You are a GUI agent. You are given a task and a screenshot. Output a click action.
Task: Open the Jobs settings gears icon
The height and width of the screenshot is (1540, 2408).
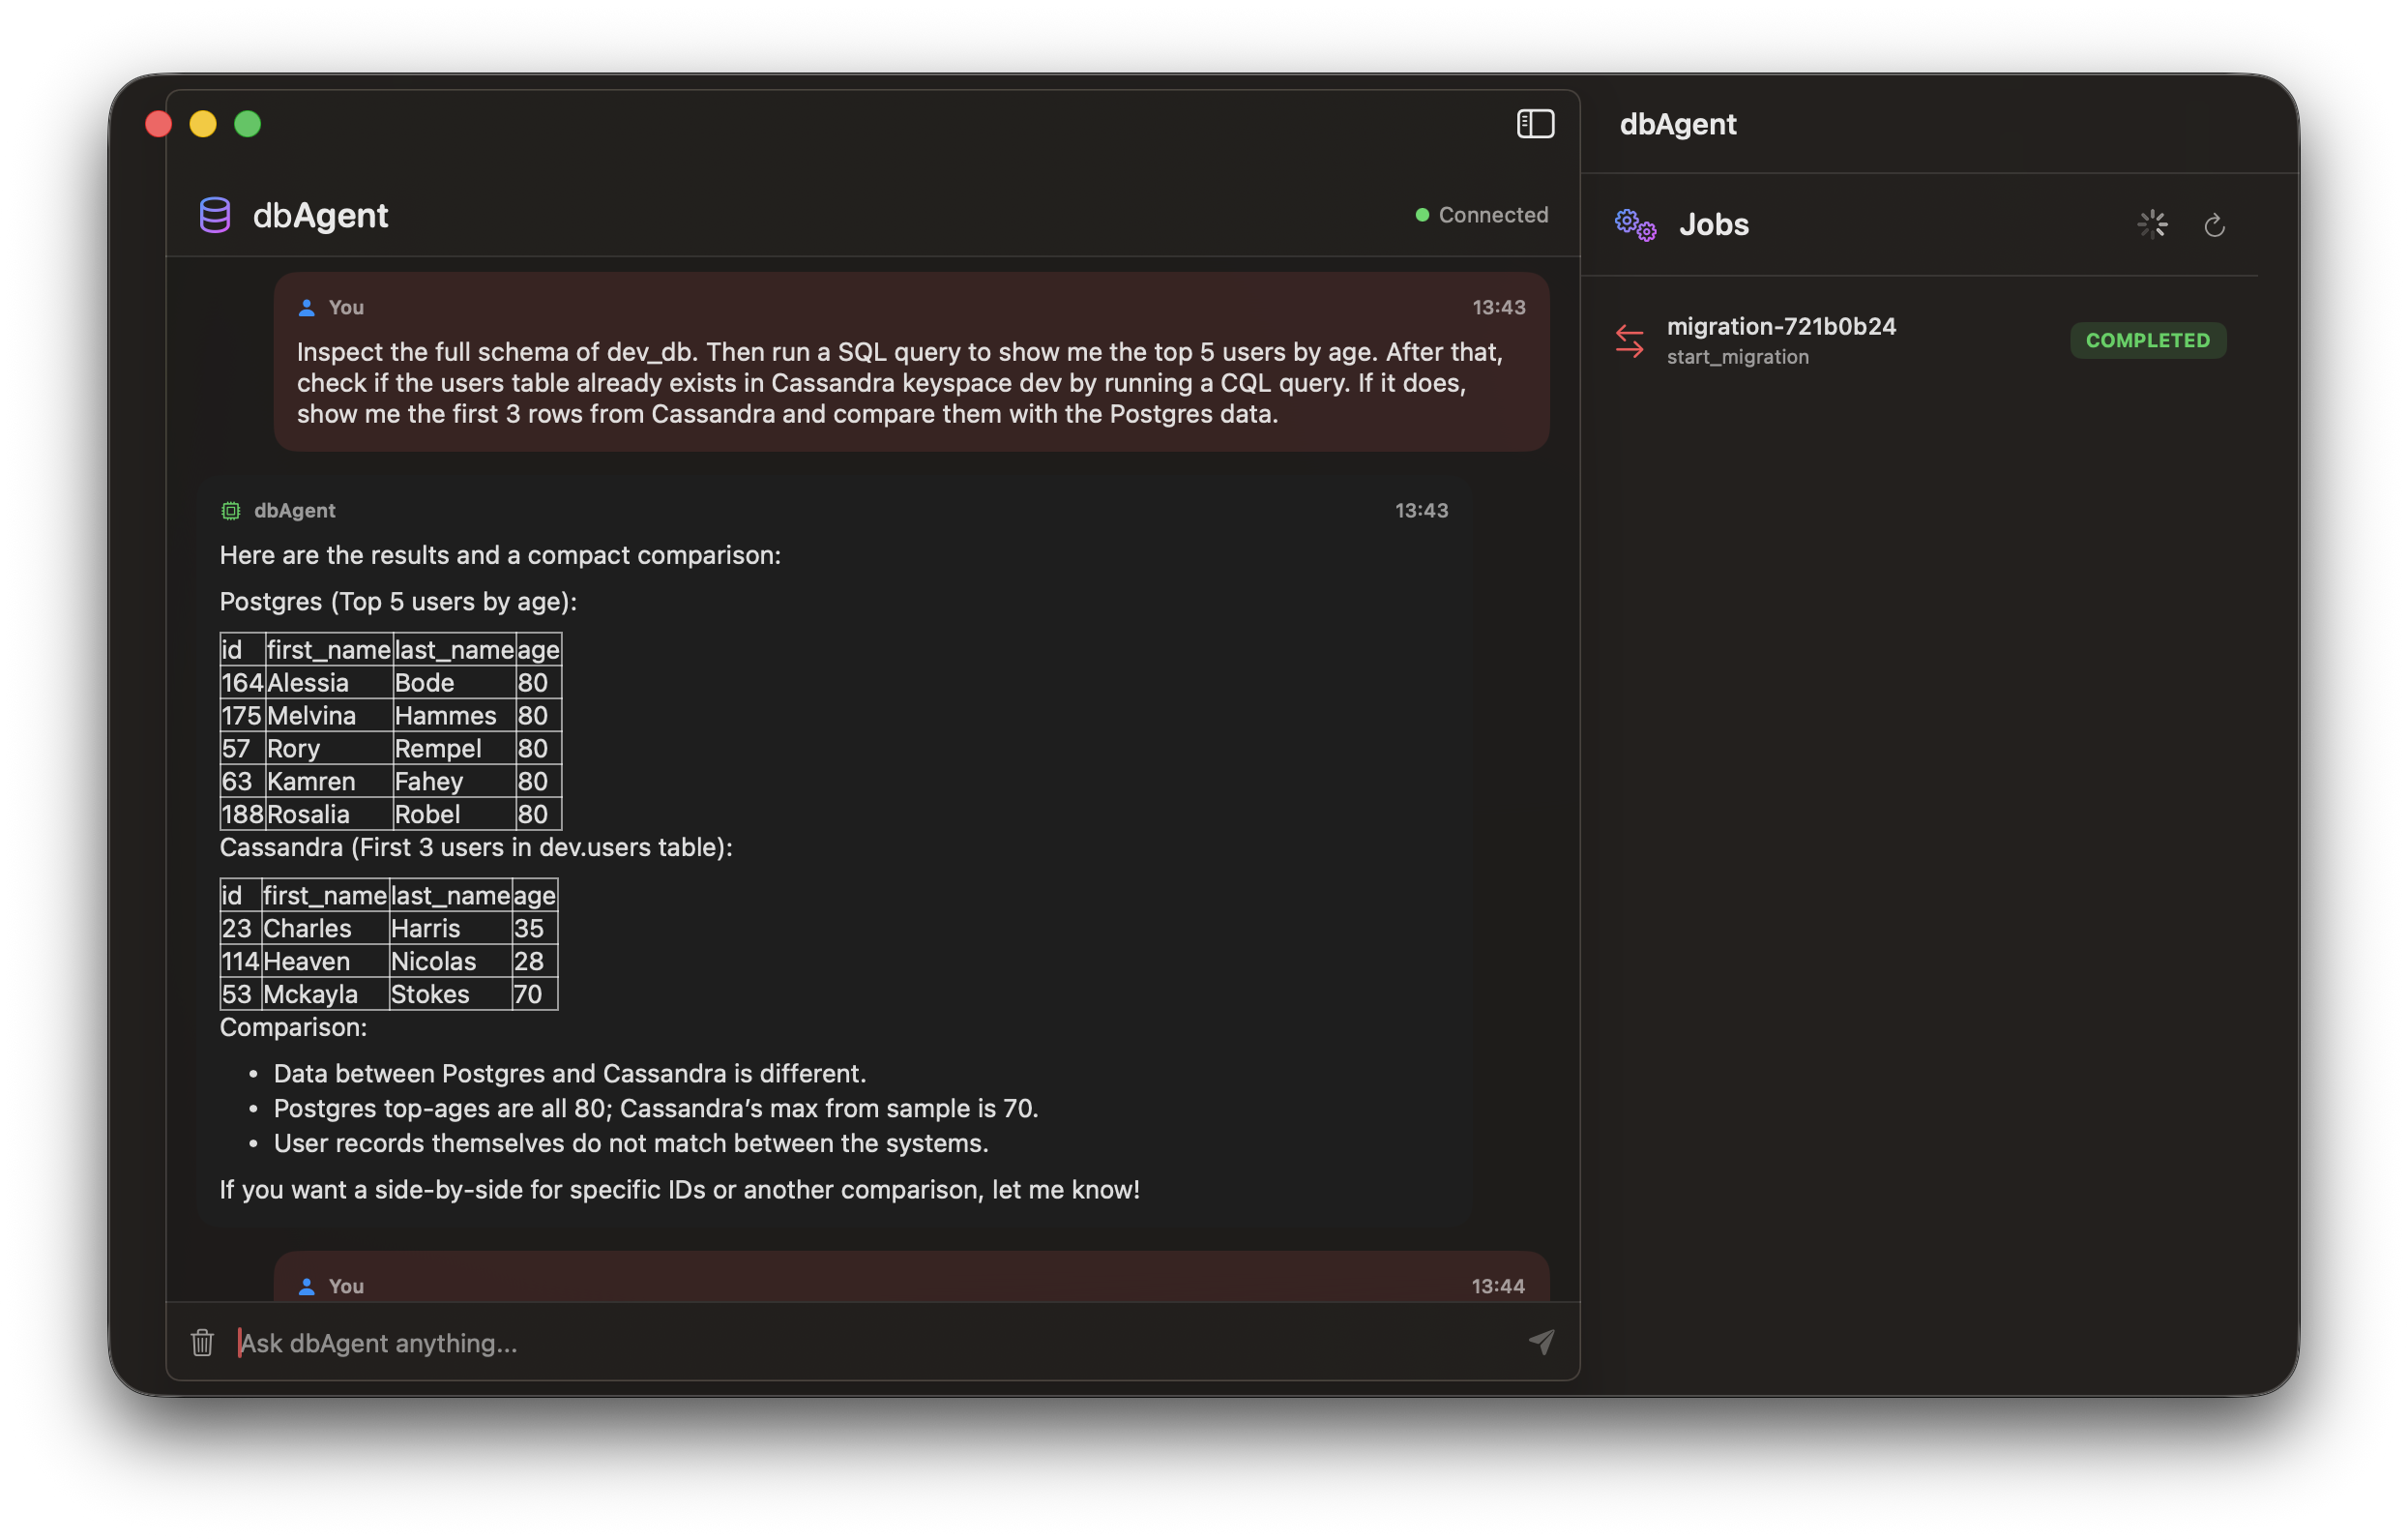[x=1634, y=224]
